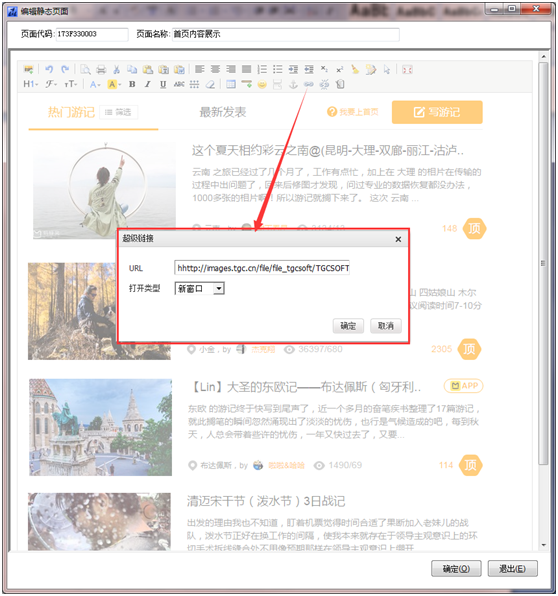
Task: Click 确定 in the hyperlink dialog
Action: coord(348,326)
